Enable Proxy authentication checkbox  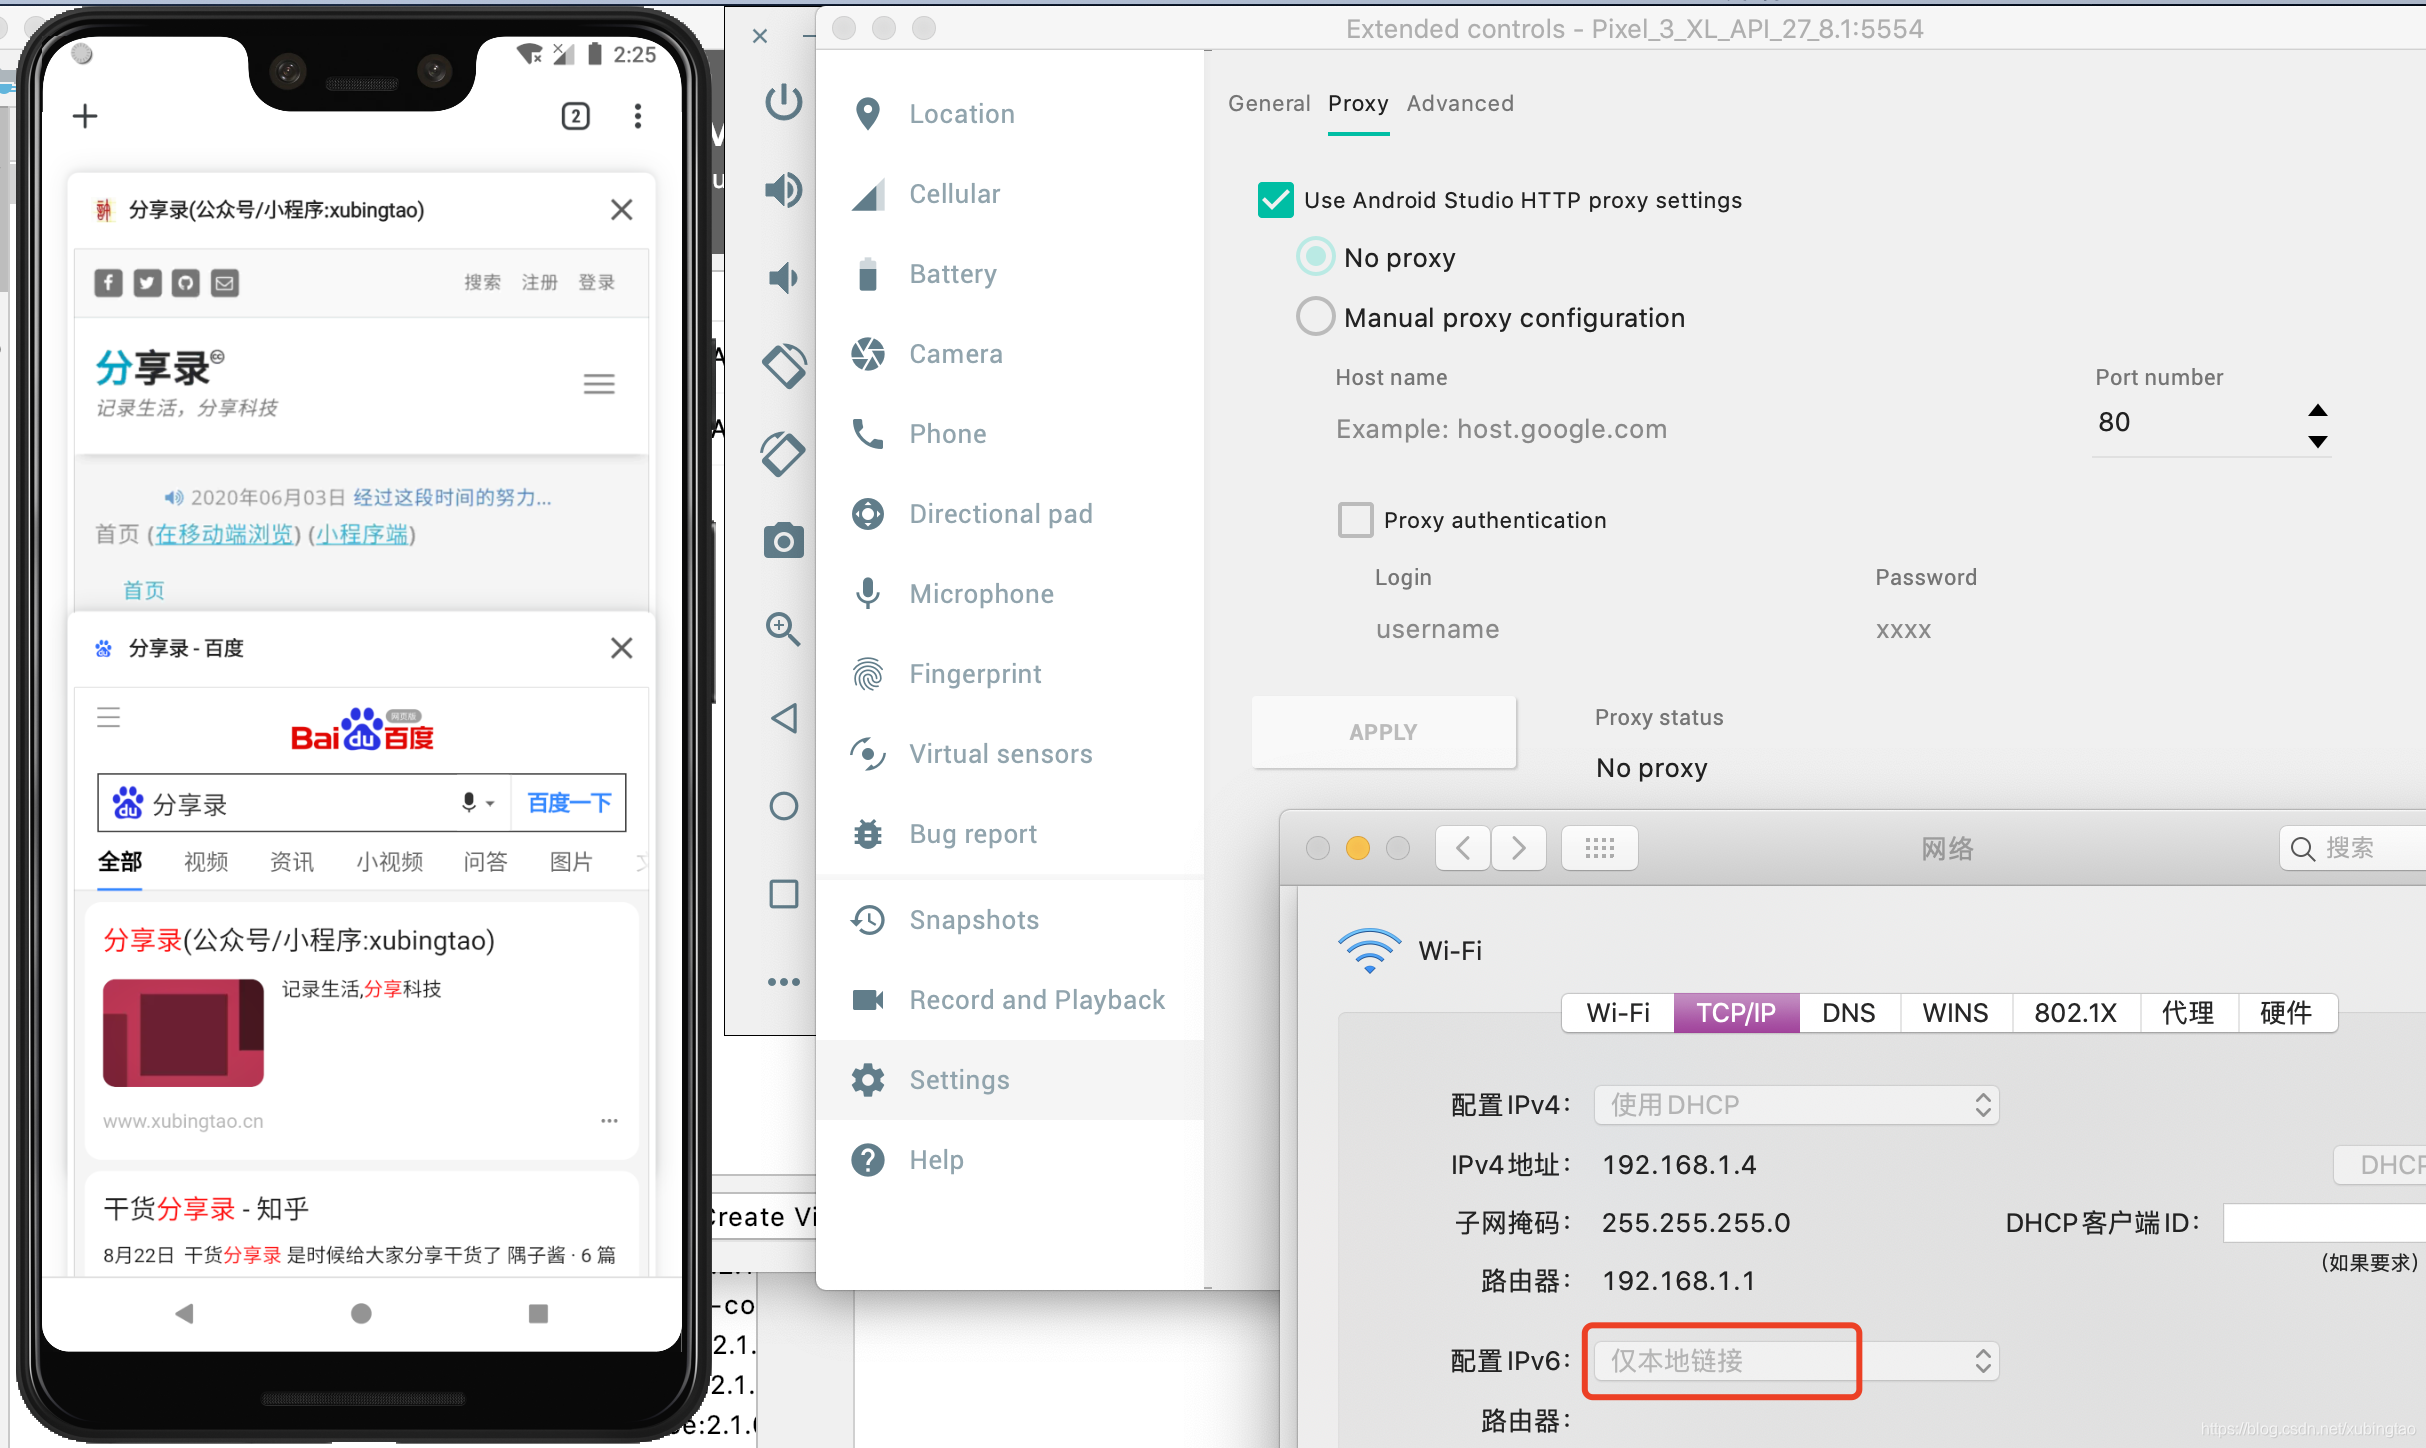tap(1356, 520)
